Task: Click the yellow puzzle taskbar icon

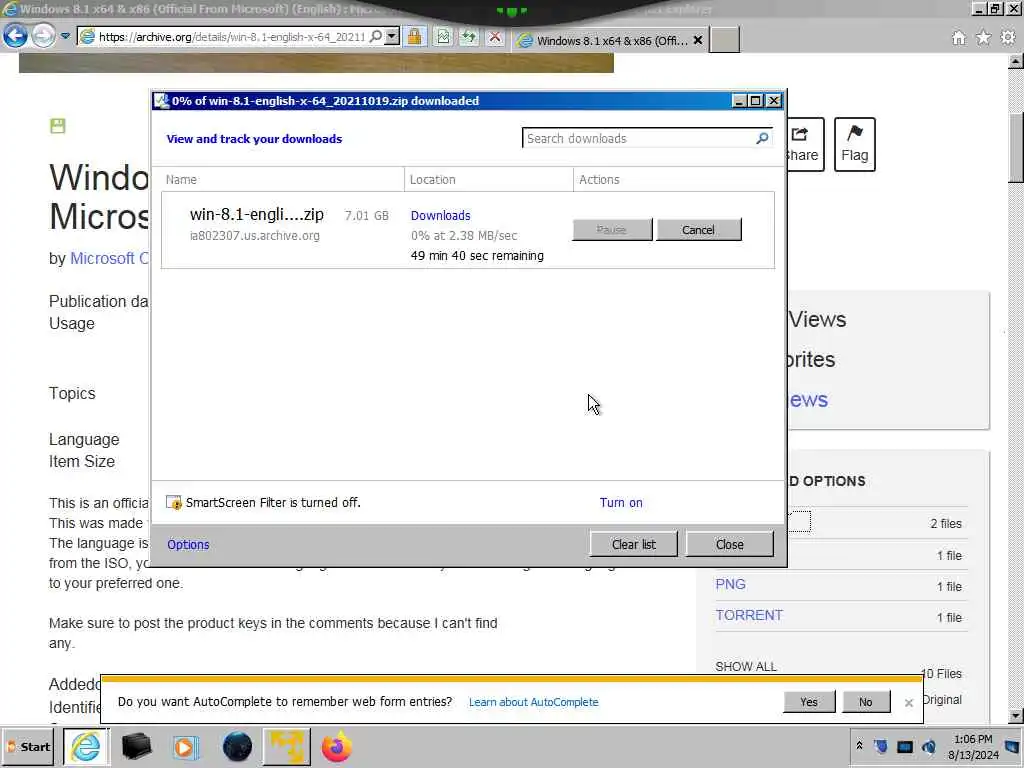Action: [286, 746]
